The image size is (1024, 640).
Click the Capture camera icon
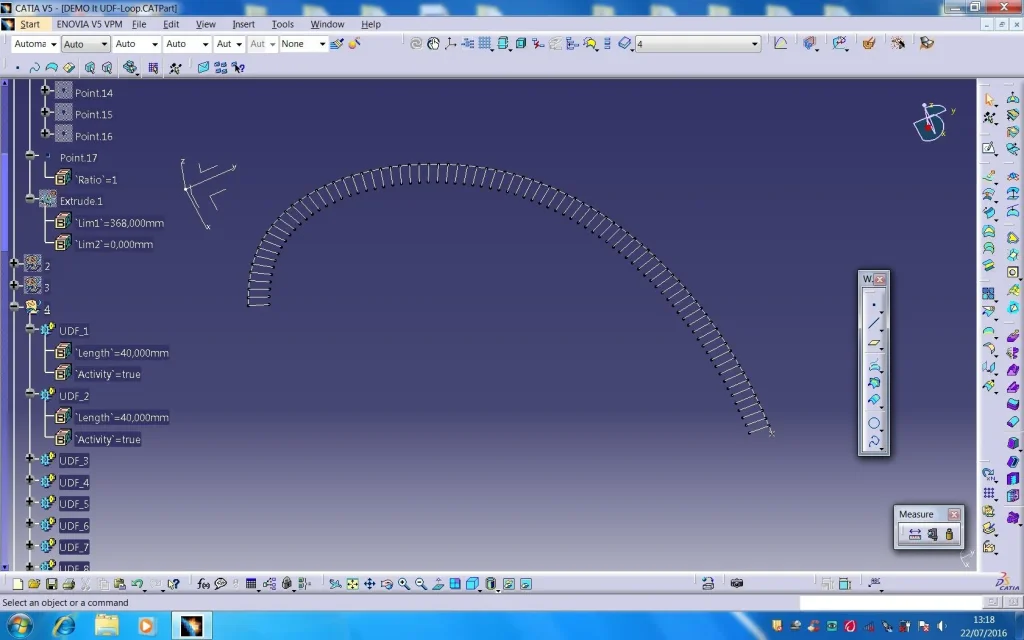click(x=737, y=583)
